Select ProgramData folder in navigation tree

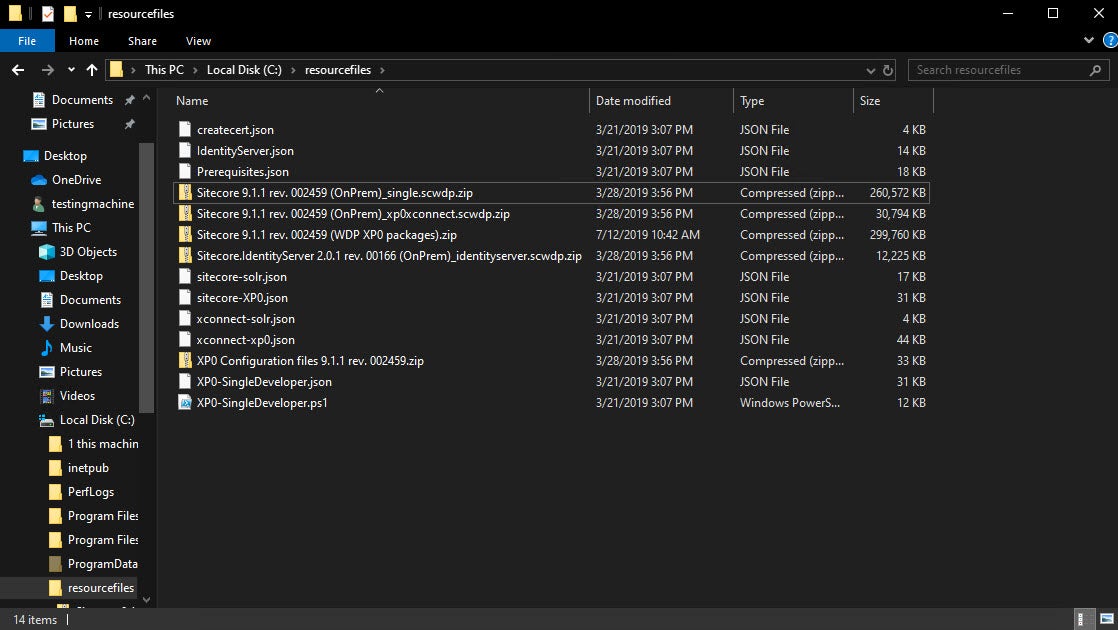pyautogui.click(x=102, y=564)
